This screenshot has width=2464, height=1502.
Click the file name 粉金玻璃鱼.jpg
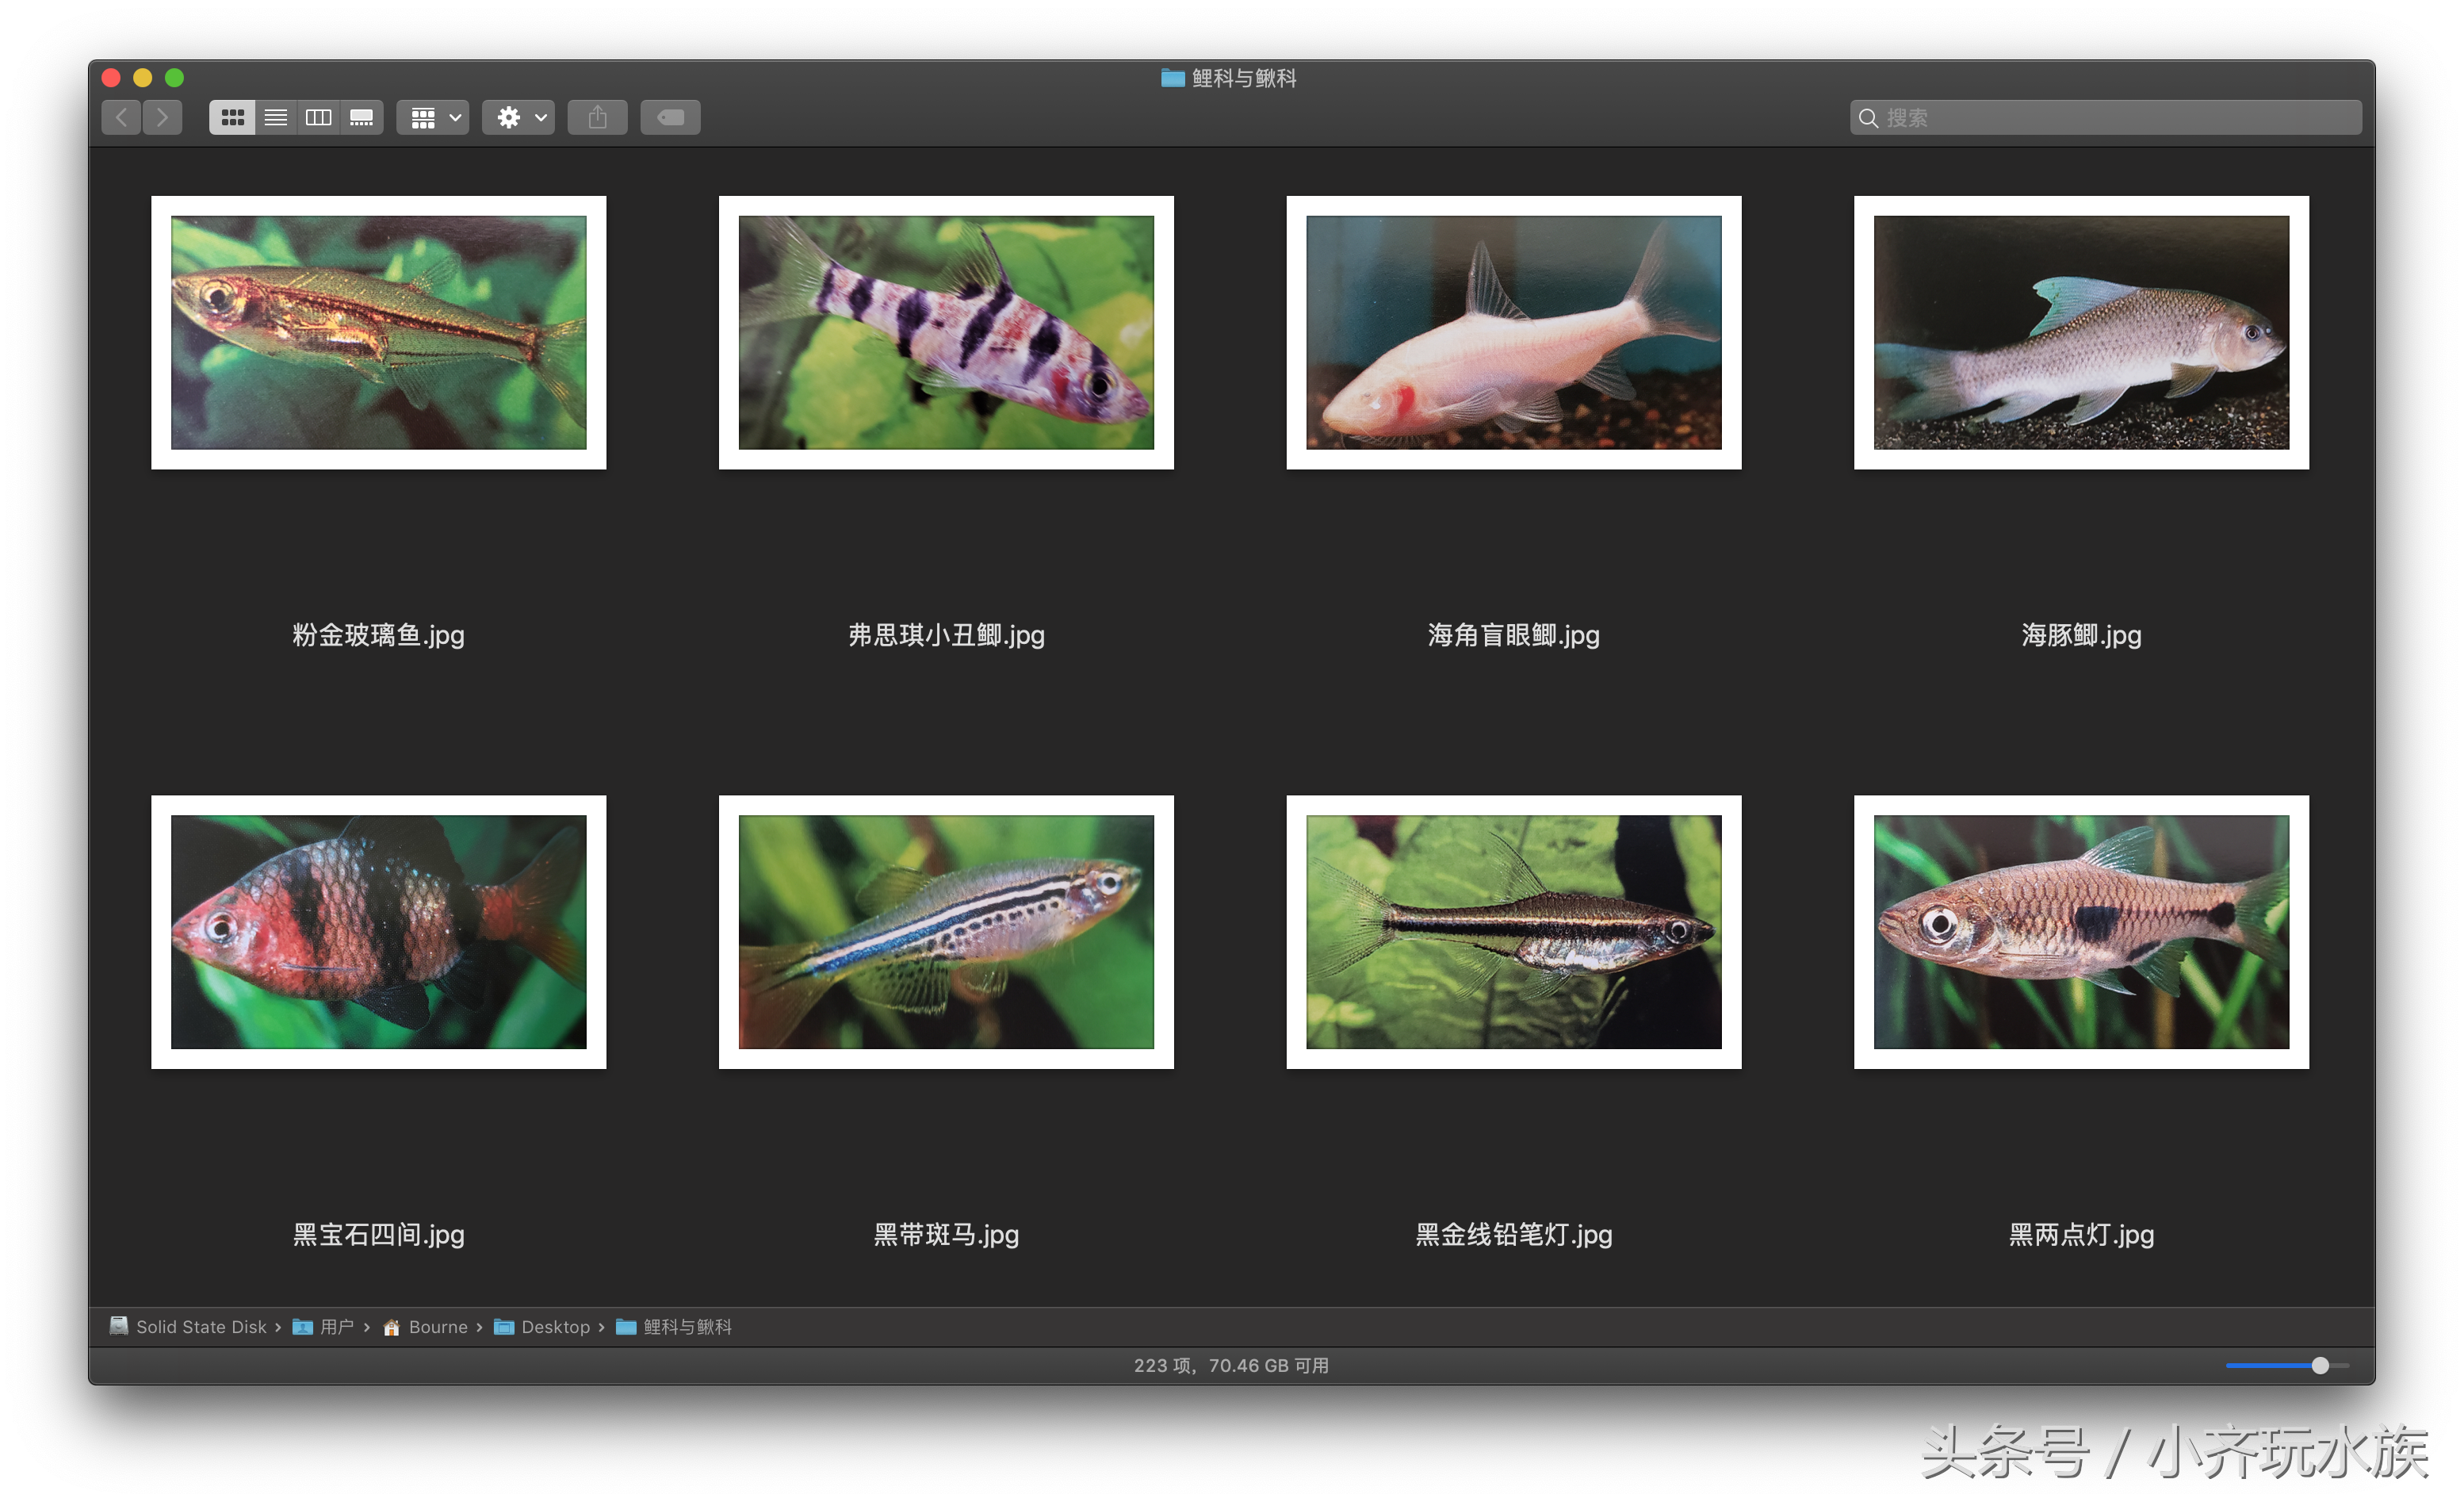(x=379, y=636)
